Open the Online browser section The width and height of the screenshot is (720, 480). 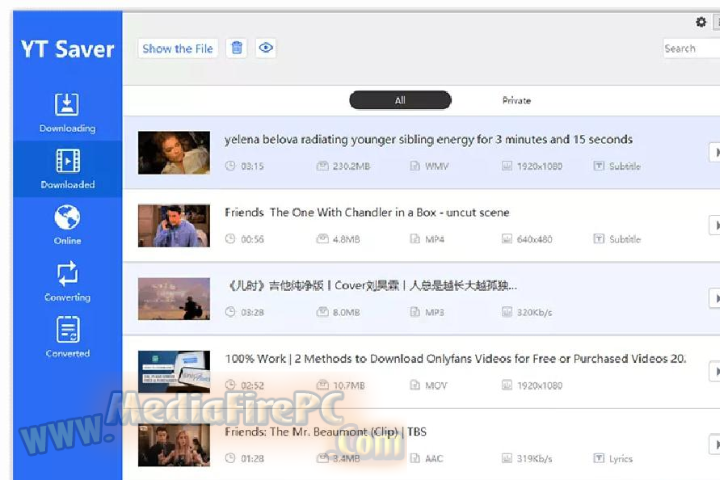point(68,225)
